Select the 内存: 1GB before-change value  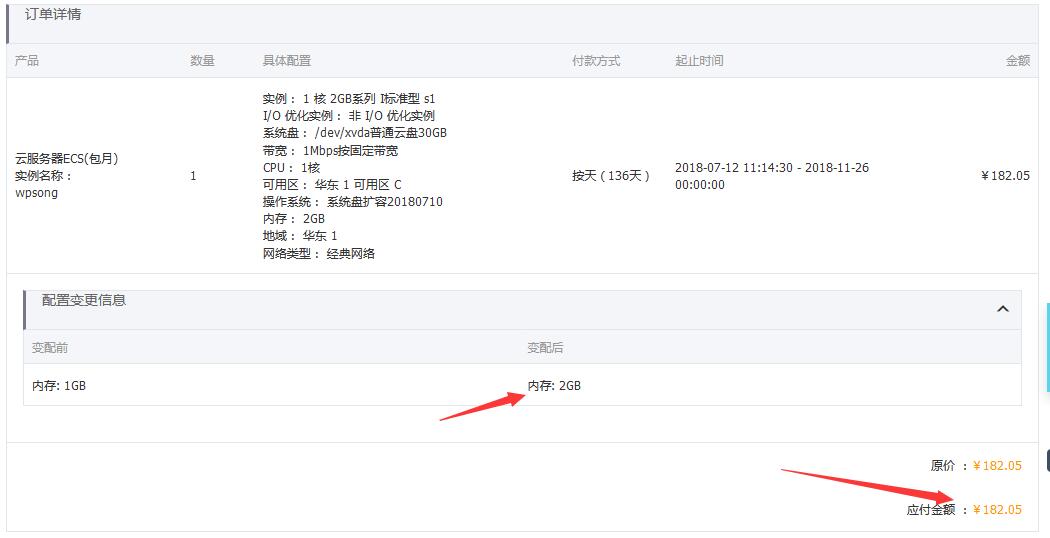point(59,386)
